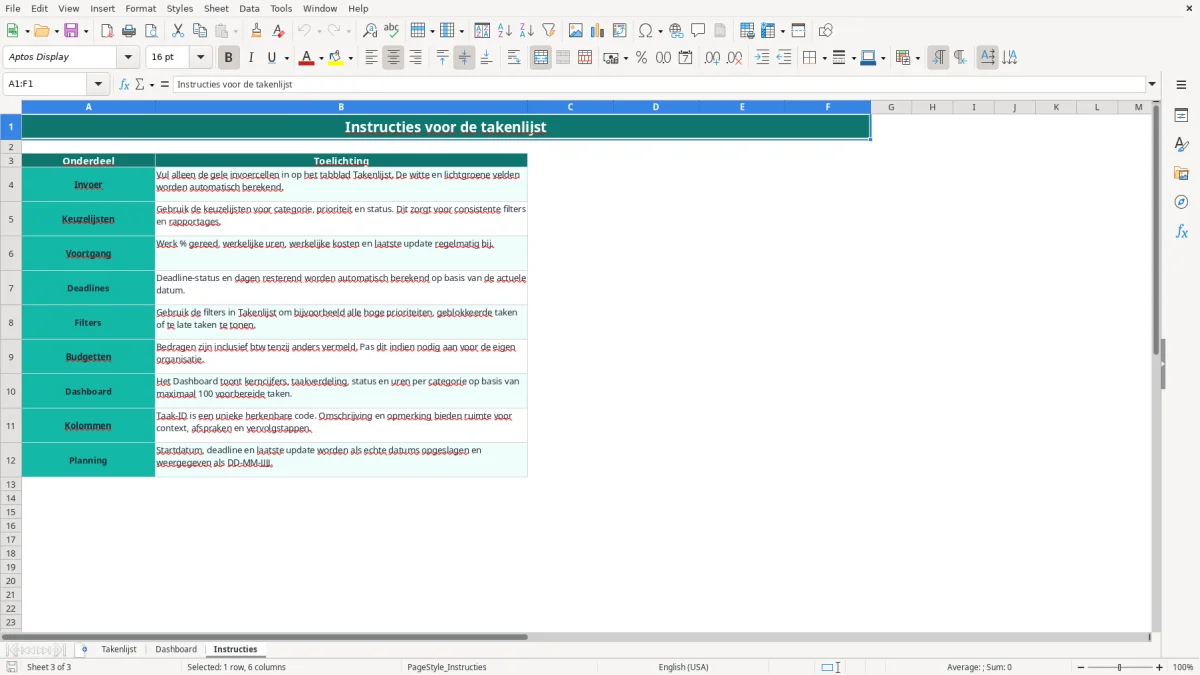Click the Cut scissors icon
This screenshot has width=1200, height=675.
point(178,30)
